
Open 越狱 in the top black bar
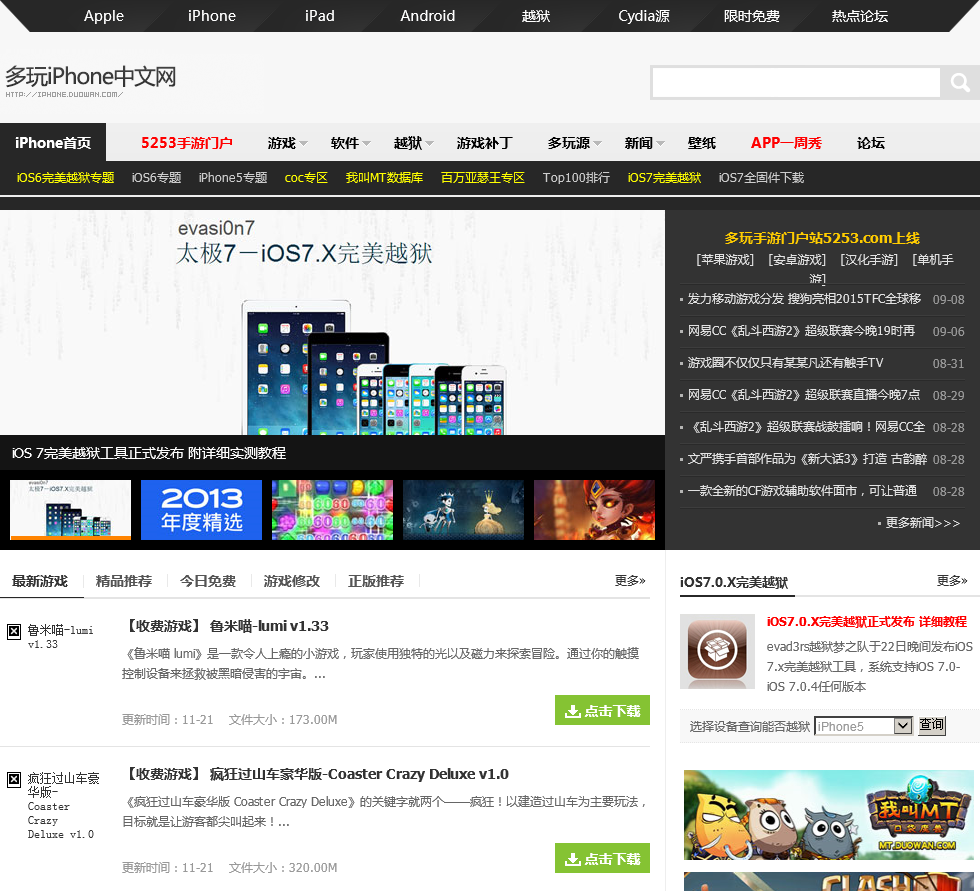[536, 16]
